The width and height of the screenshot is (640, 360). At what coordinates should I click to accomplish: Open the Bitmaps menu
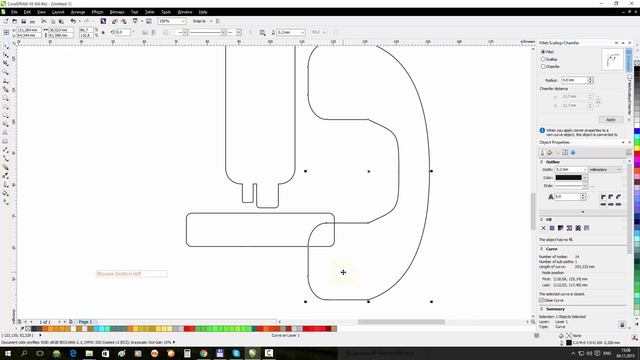click(x=117, y=12)
